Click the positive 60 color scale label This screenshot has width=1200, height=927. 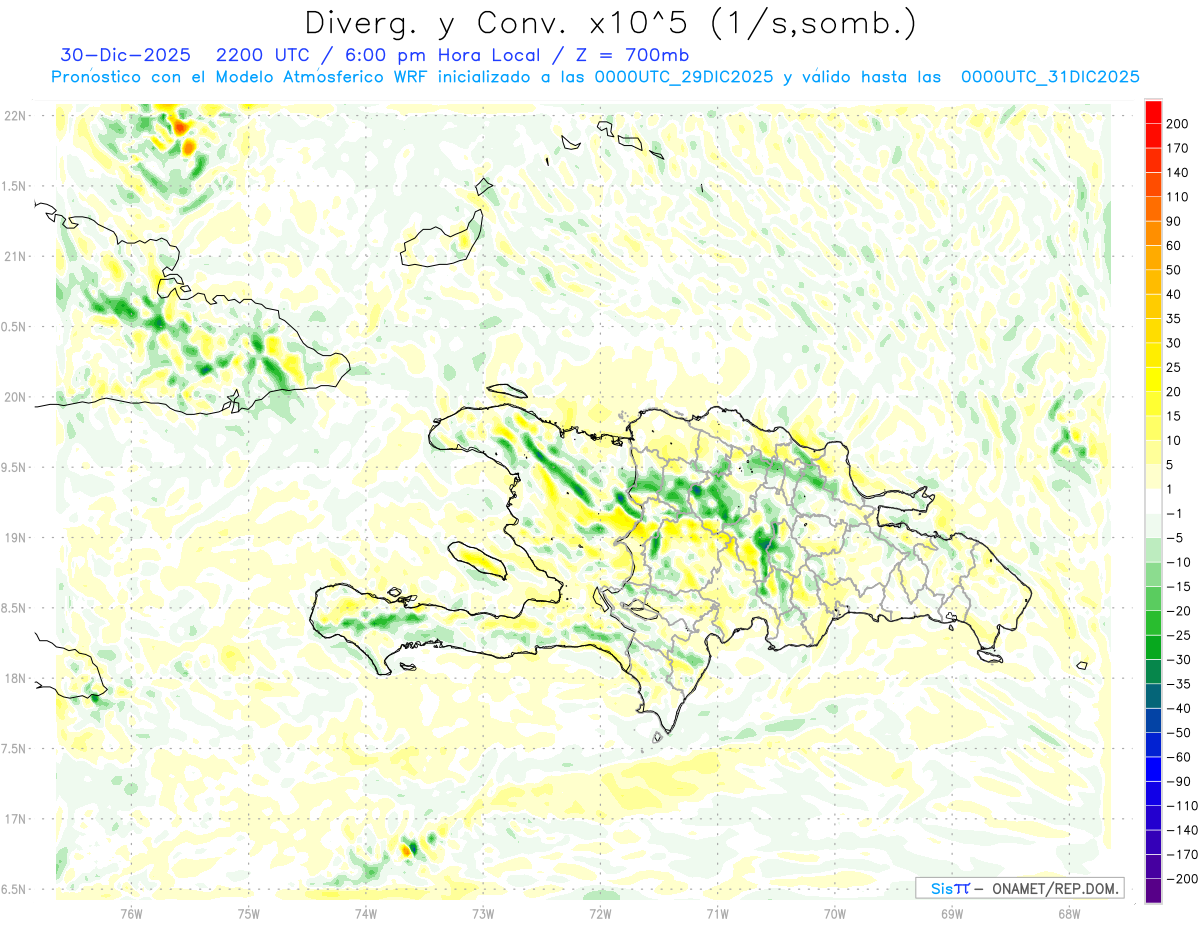pos(1174,246)
